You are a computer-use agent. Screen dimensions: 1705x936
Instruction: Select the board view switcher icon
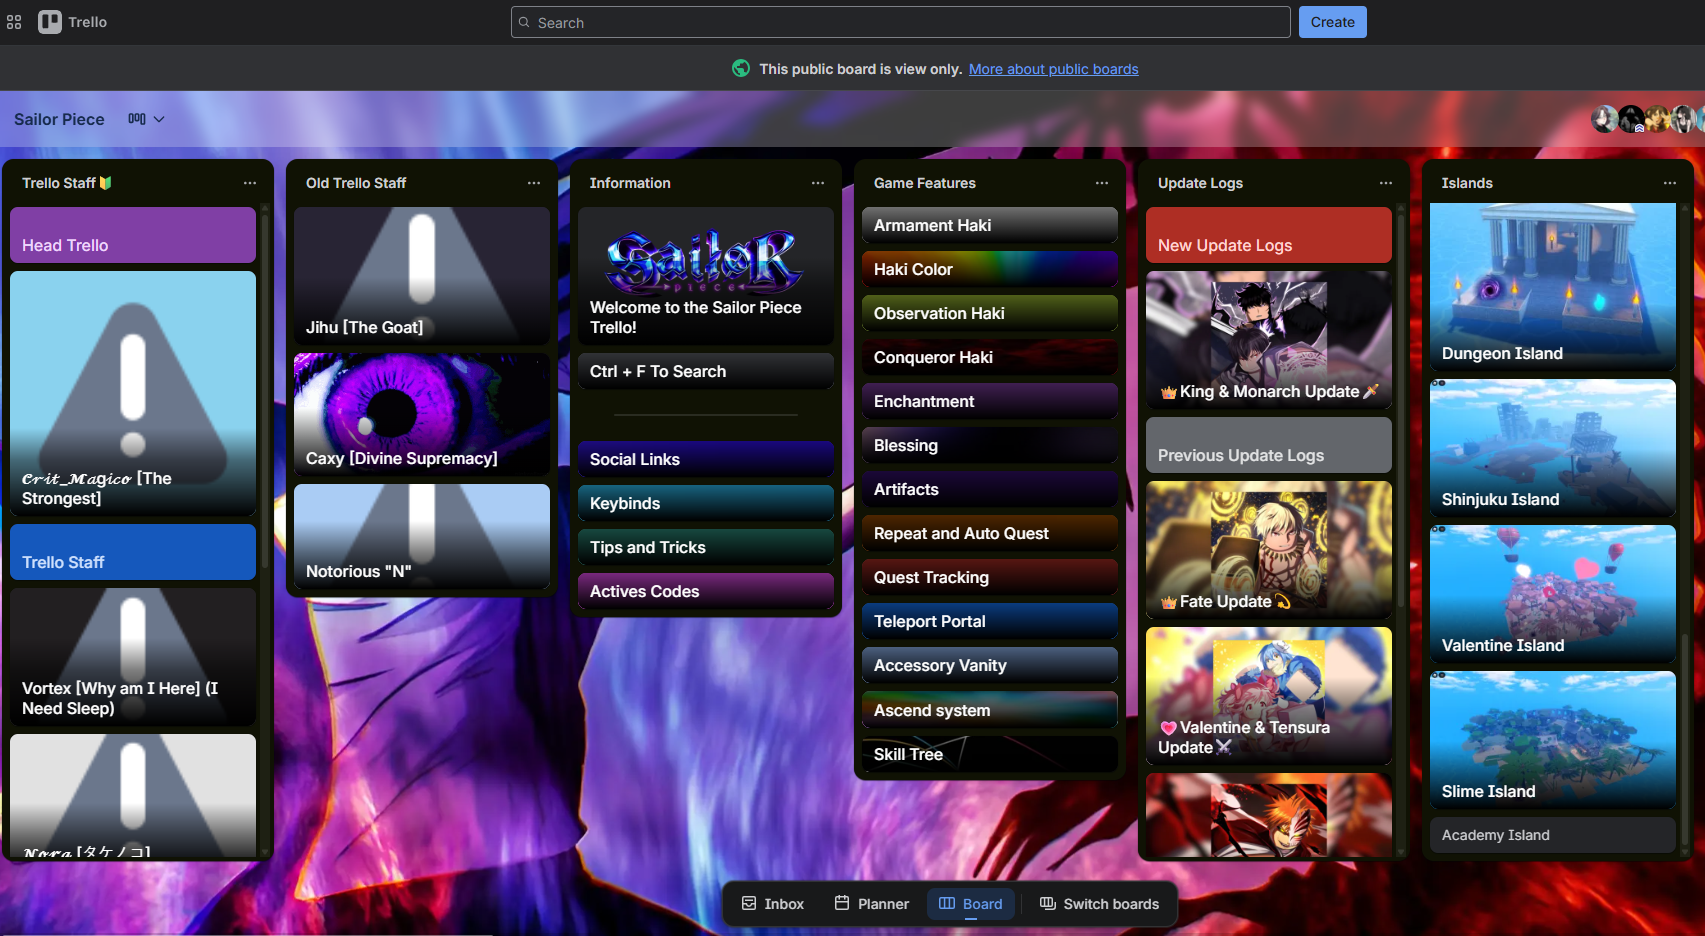pyautogui.click(x=137, y=118)
